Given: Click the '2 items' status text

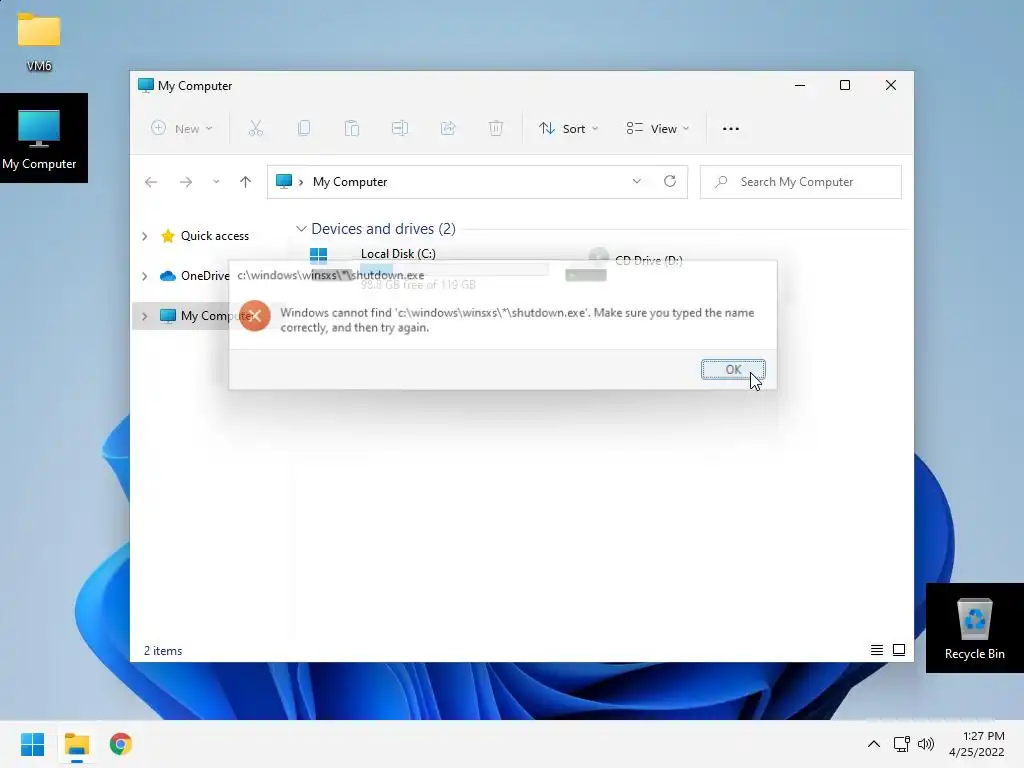Looking at the screenshot, I should [x=163, y=650].
